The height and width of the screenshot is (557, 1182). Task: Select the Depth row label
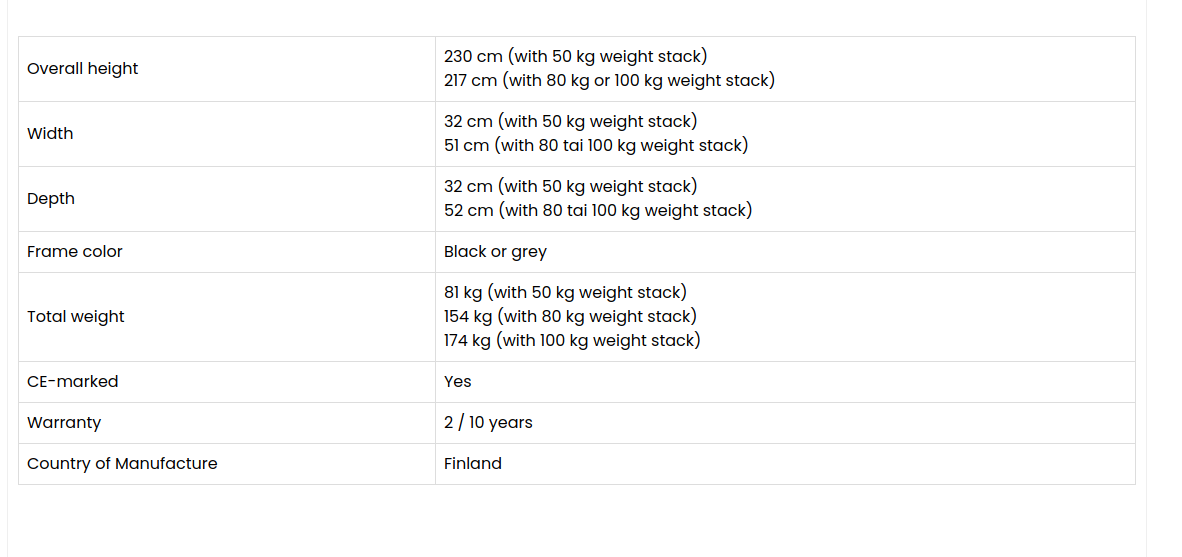pos(51,199)
